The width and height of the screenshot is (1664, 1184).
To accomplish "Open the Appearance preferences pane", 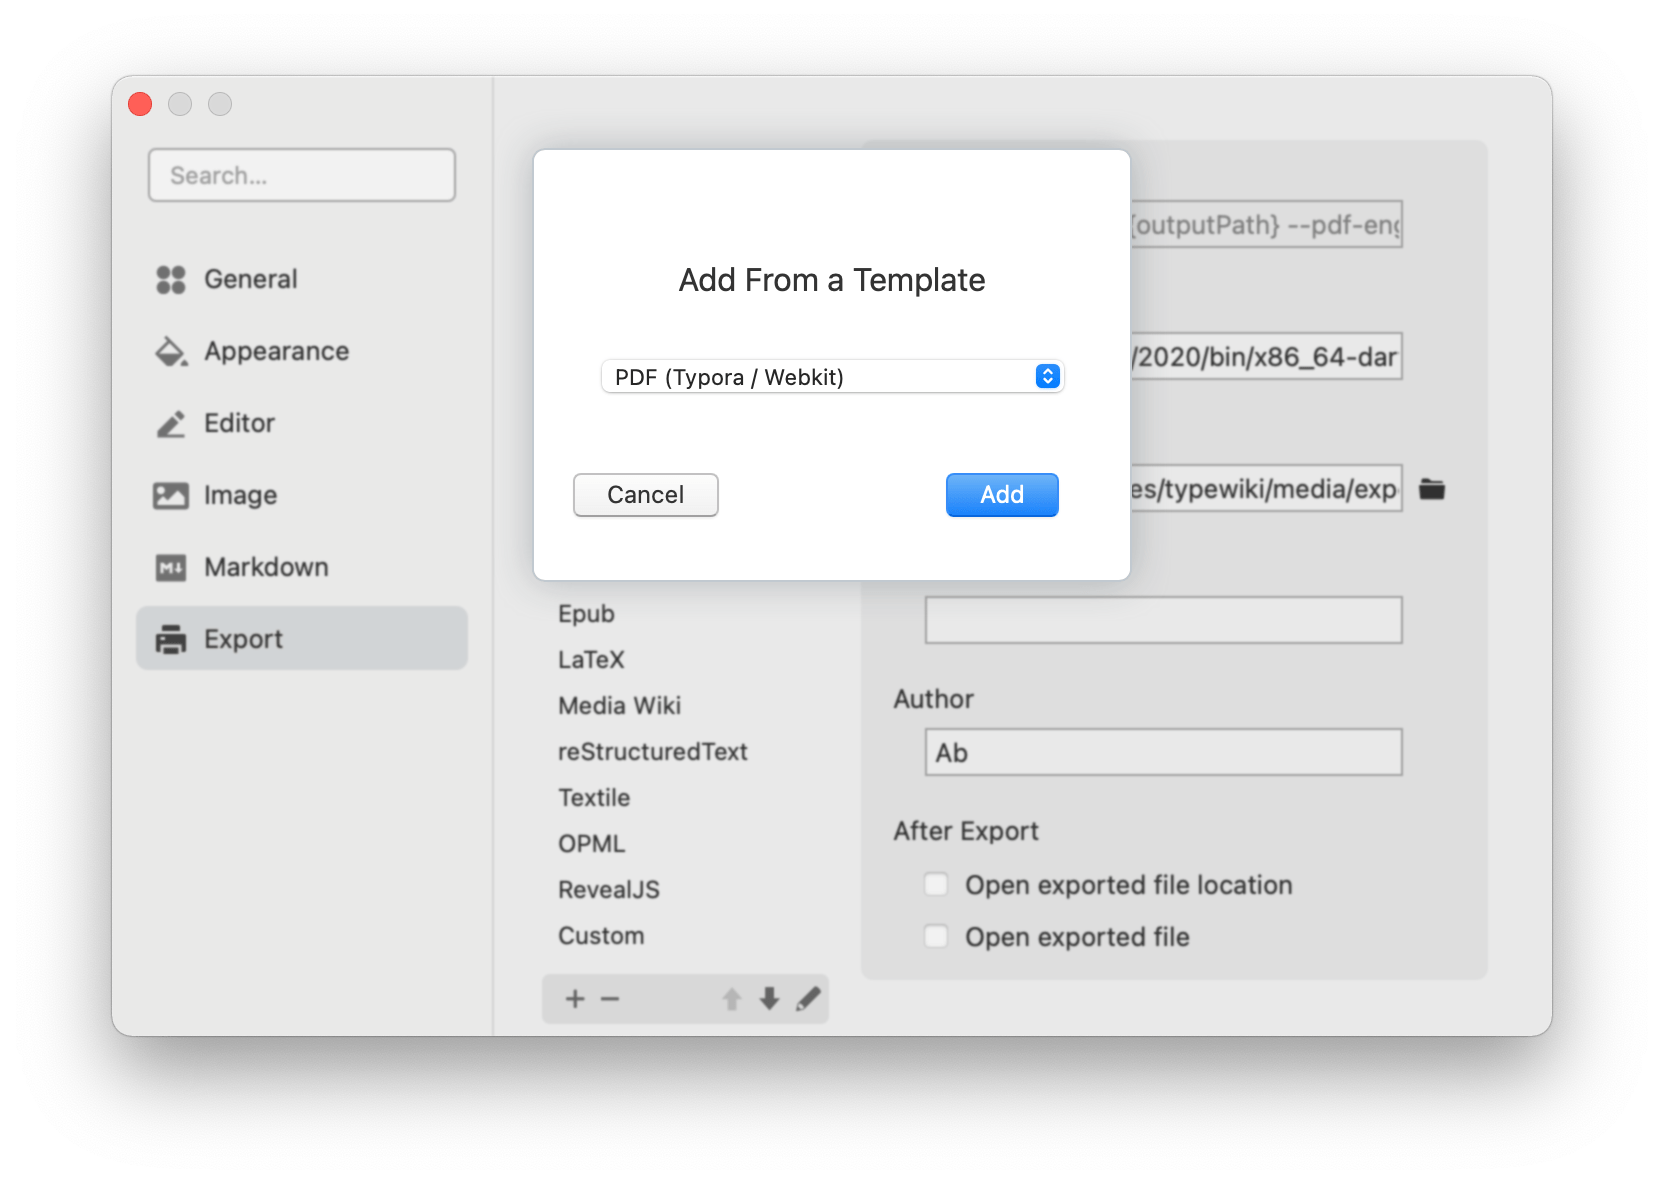I will pos(171,351).
